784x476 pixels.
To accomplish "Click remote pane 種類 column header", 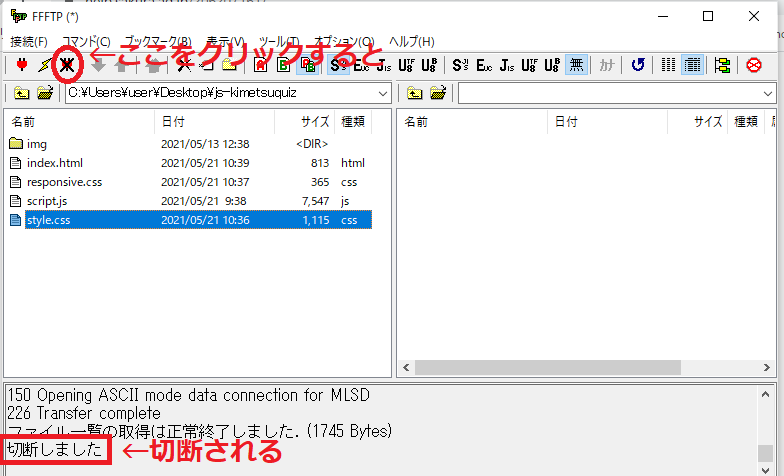I will 746,122.
